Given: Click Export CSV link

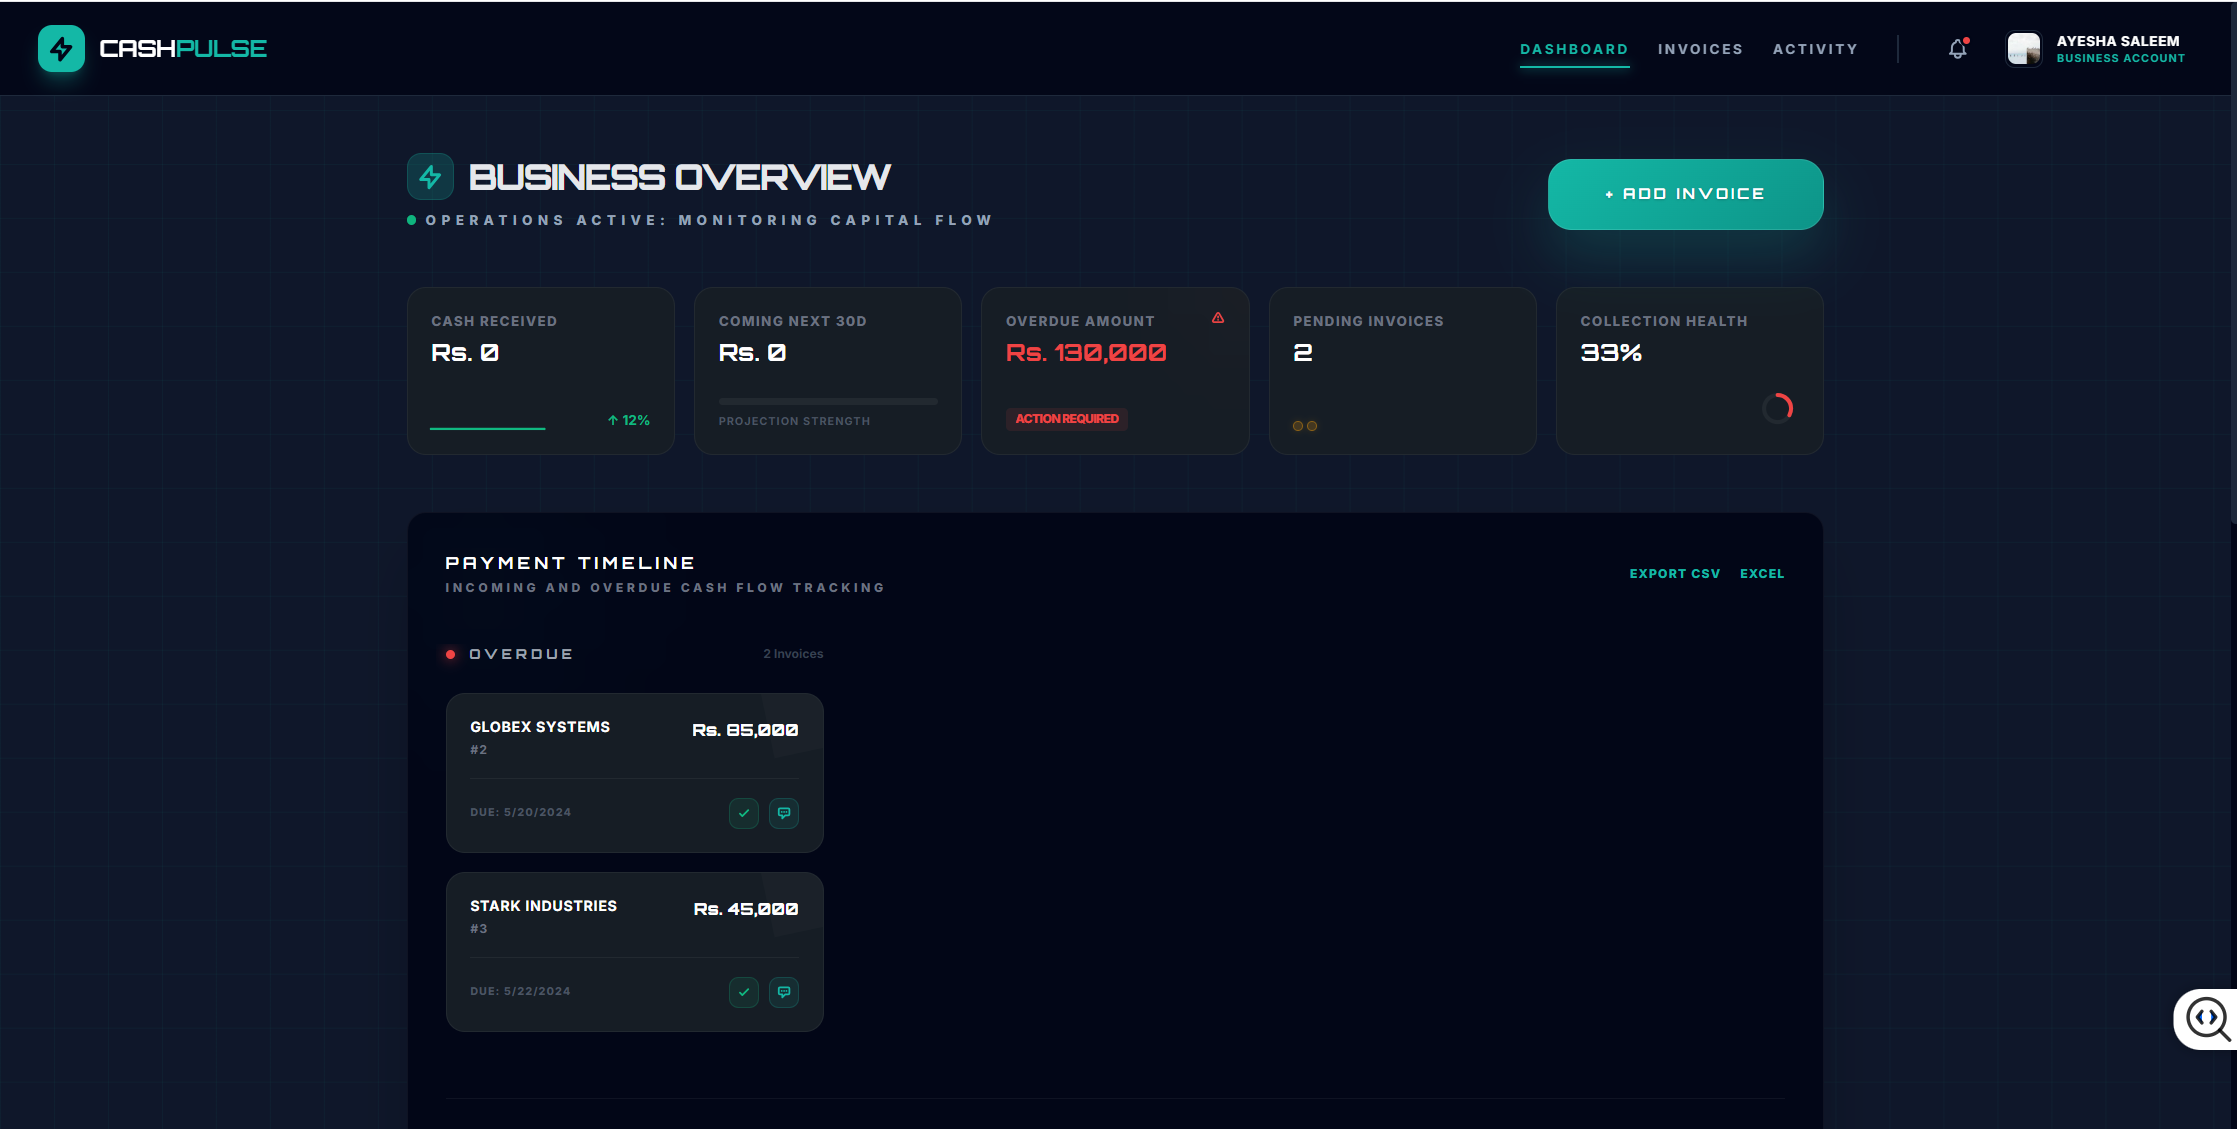Looking at the screenshot, I should [1674, 574].
